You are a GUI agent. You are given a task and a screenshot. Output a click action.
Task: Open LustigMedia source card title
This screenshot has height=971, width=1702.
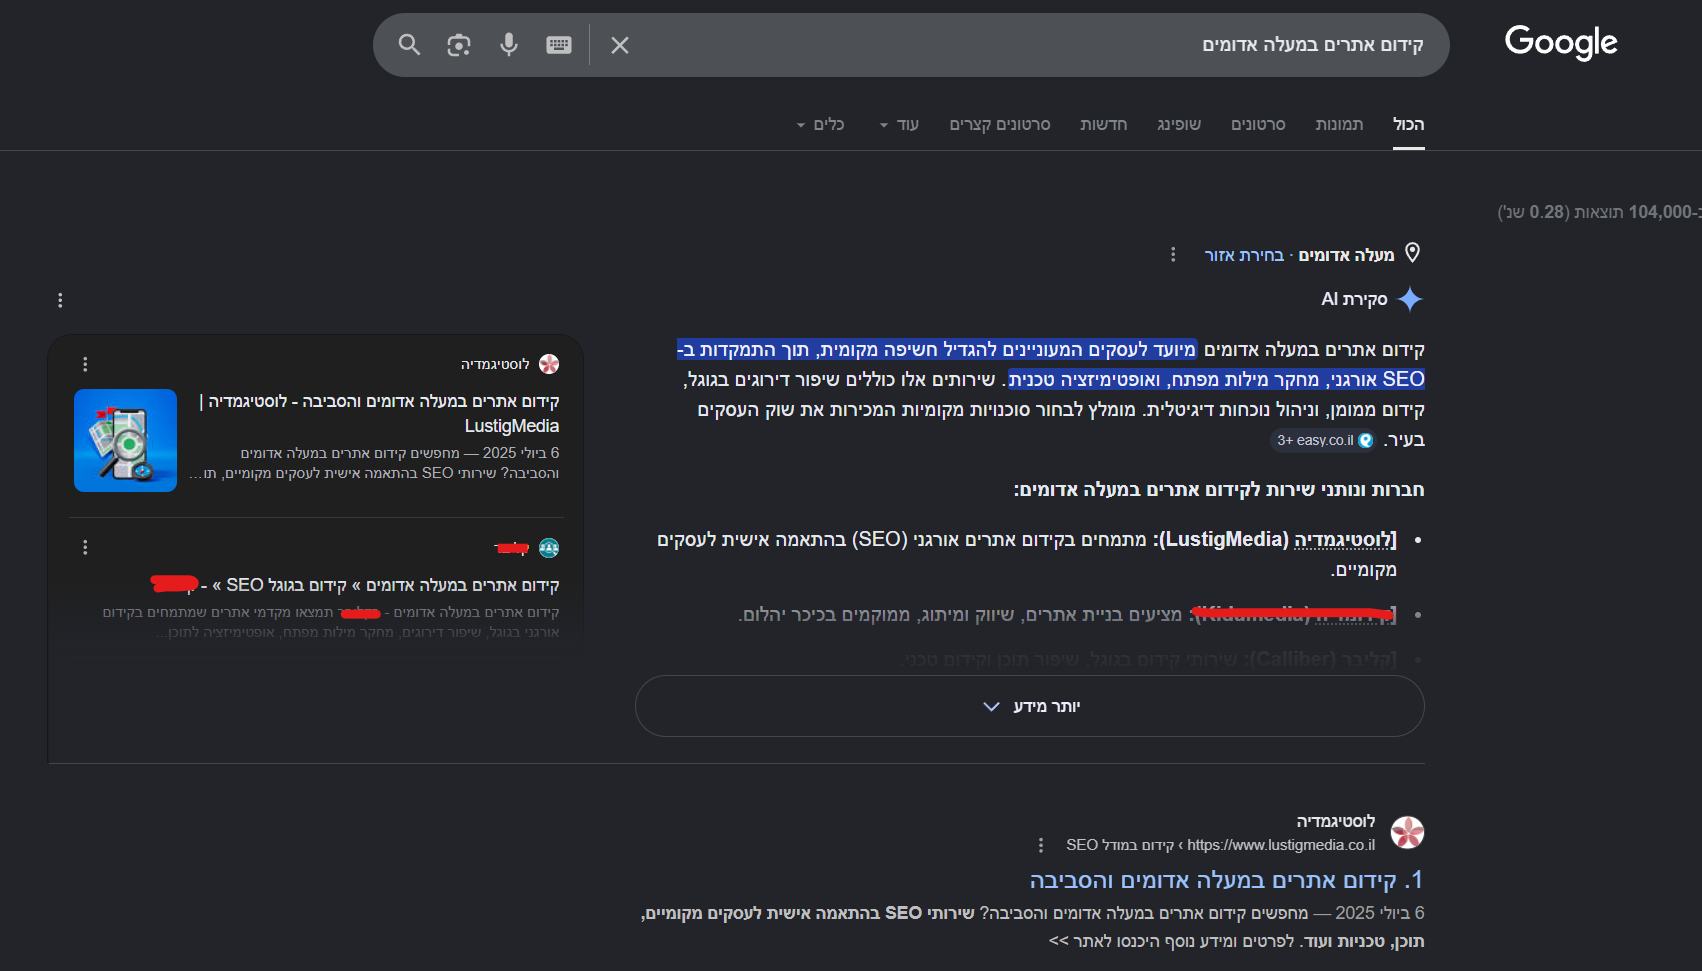(380, 413)
